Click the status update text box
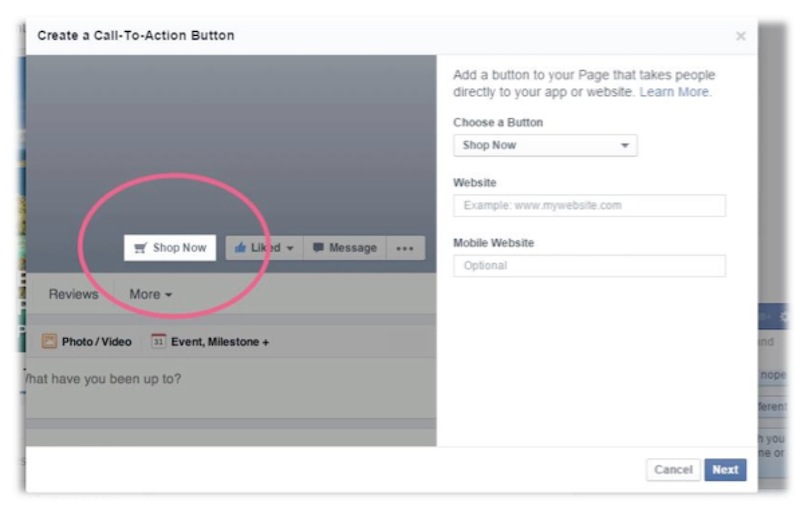Image resolution: width=800 pixels, height=524 pixels. pyautogui.click(x=231, y=388)
